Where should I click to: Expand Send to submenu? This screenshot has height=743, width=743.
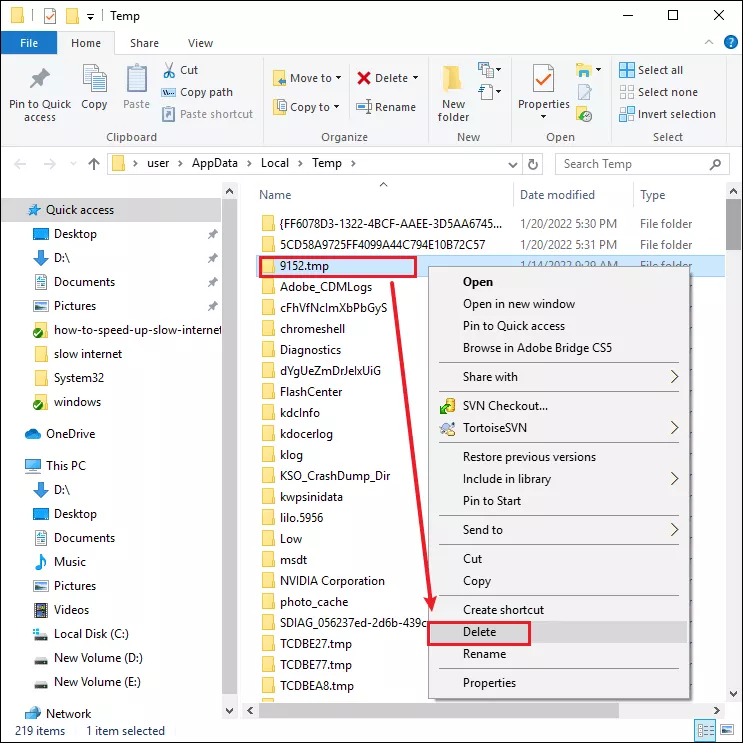[x=558, y=529]
